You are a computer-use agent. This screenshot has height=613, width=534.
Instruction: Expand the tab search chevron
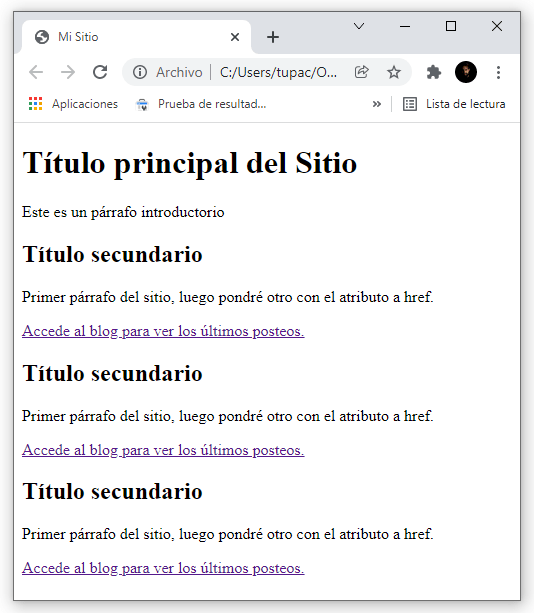coord(358,26)
